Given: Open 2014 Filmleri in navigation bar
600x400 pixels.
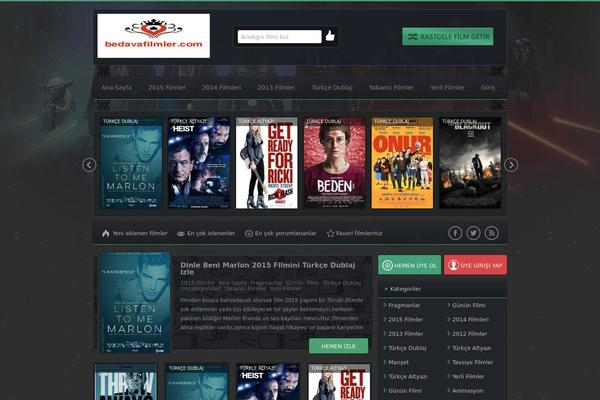Looking at the screenshot, I should pyautogui.click(x=222, y=88).
